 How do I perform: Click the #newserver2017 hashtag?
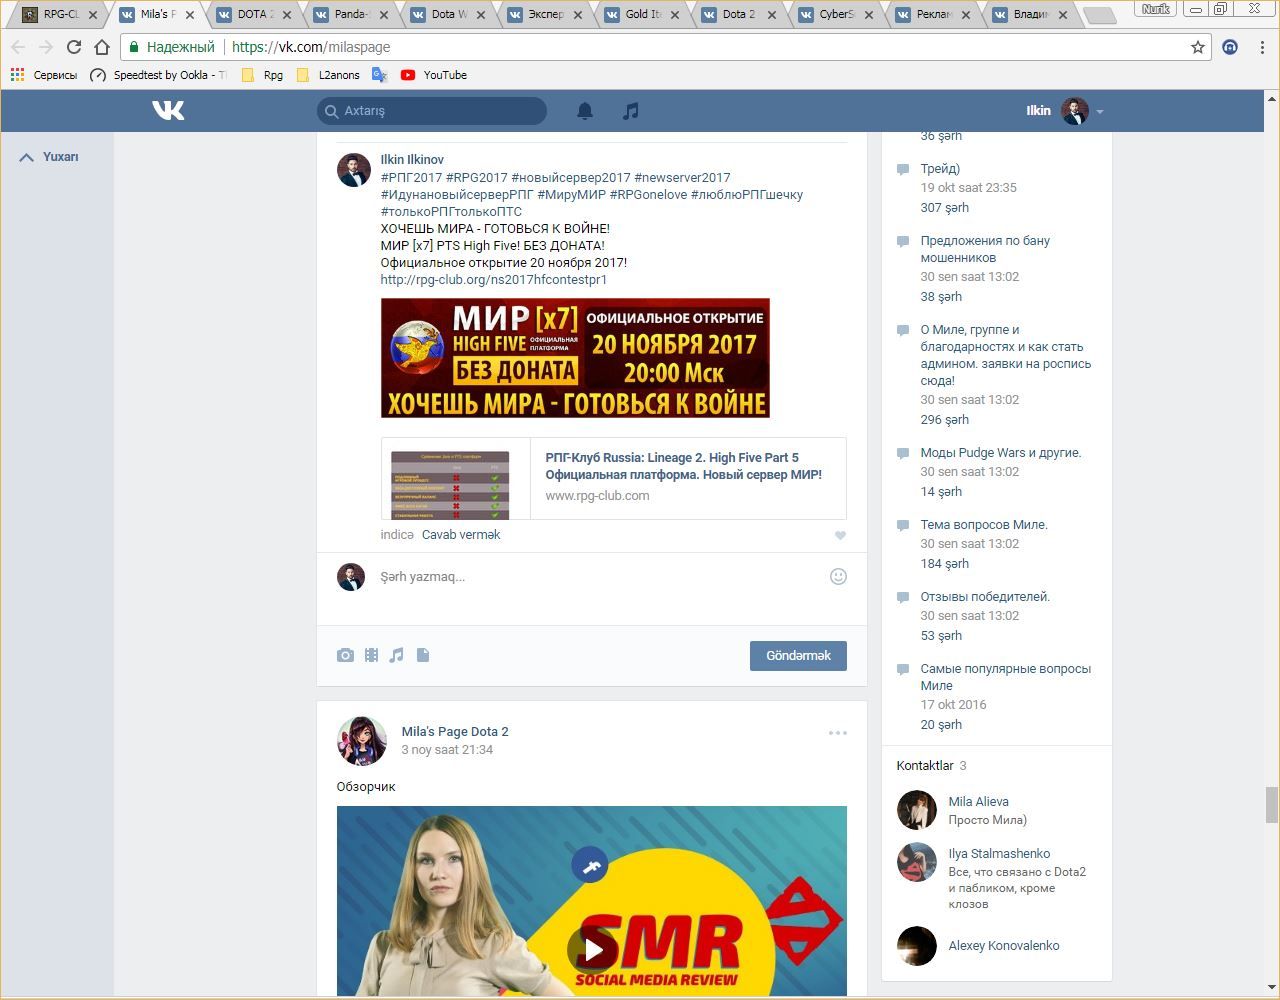(x=682, y=178)
